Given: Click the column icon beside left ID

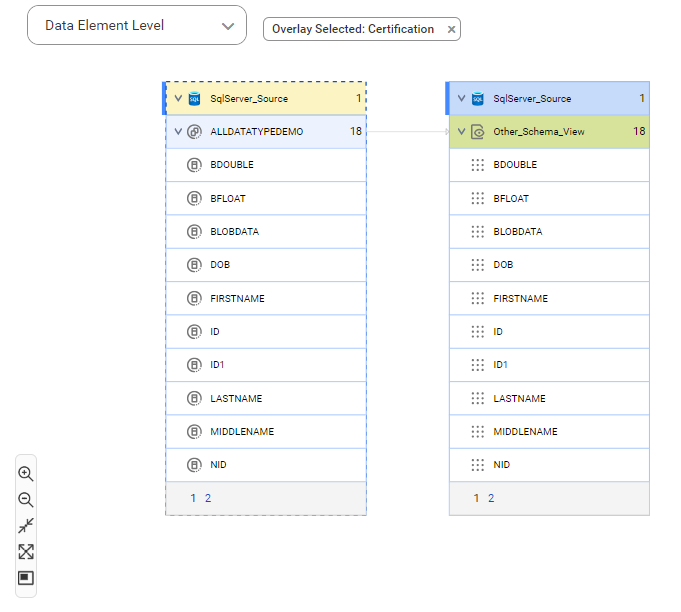Looking at the screenshot, I should [x=194, y=332].
